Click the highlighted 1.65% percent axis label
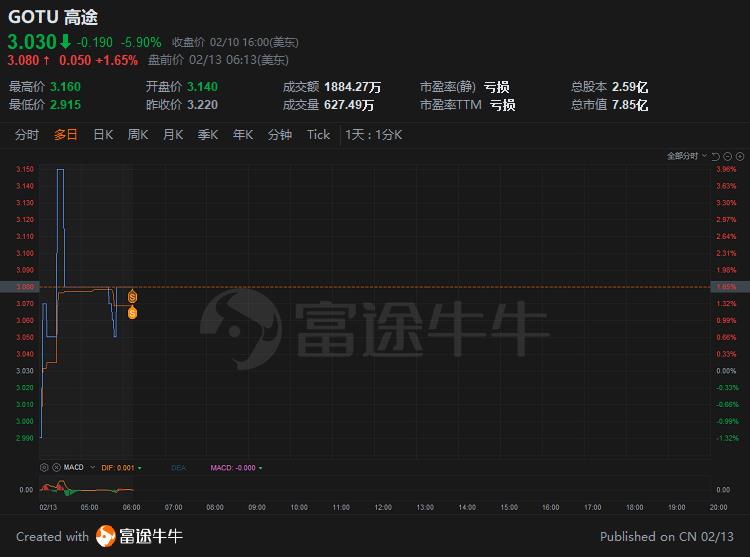Image resolution: width=750 pixels, height=557 pixels. pos(730,287)
